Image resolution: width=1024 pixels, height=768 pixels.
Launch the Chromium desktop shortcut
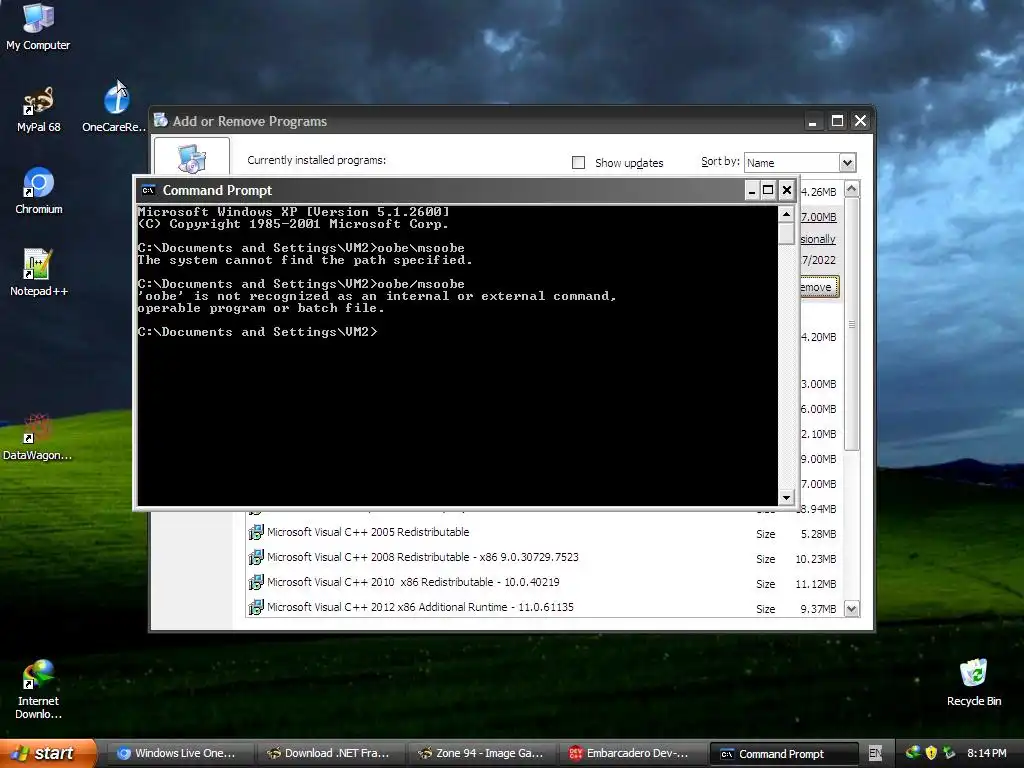coord(38,191)
